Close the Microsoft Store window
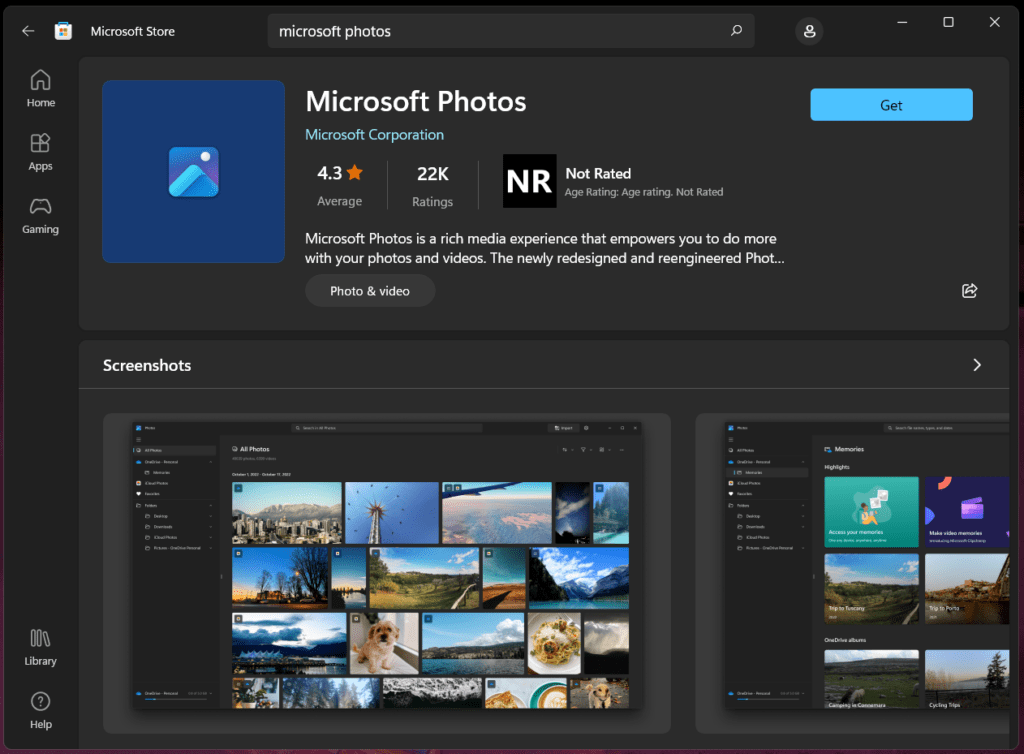 pyautogui.click(x=995, y=22)
